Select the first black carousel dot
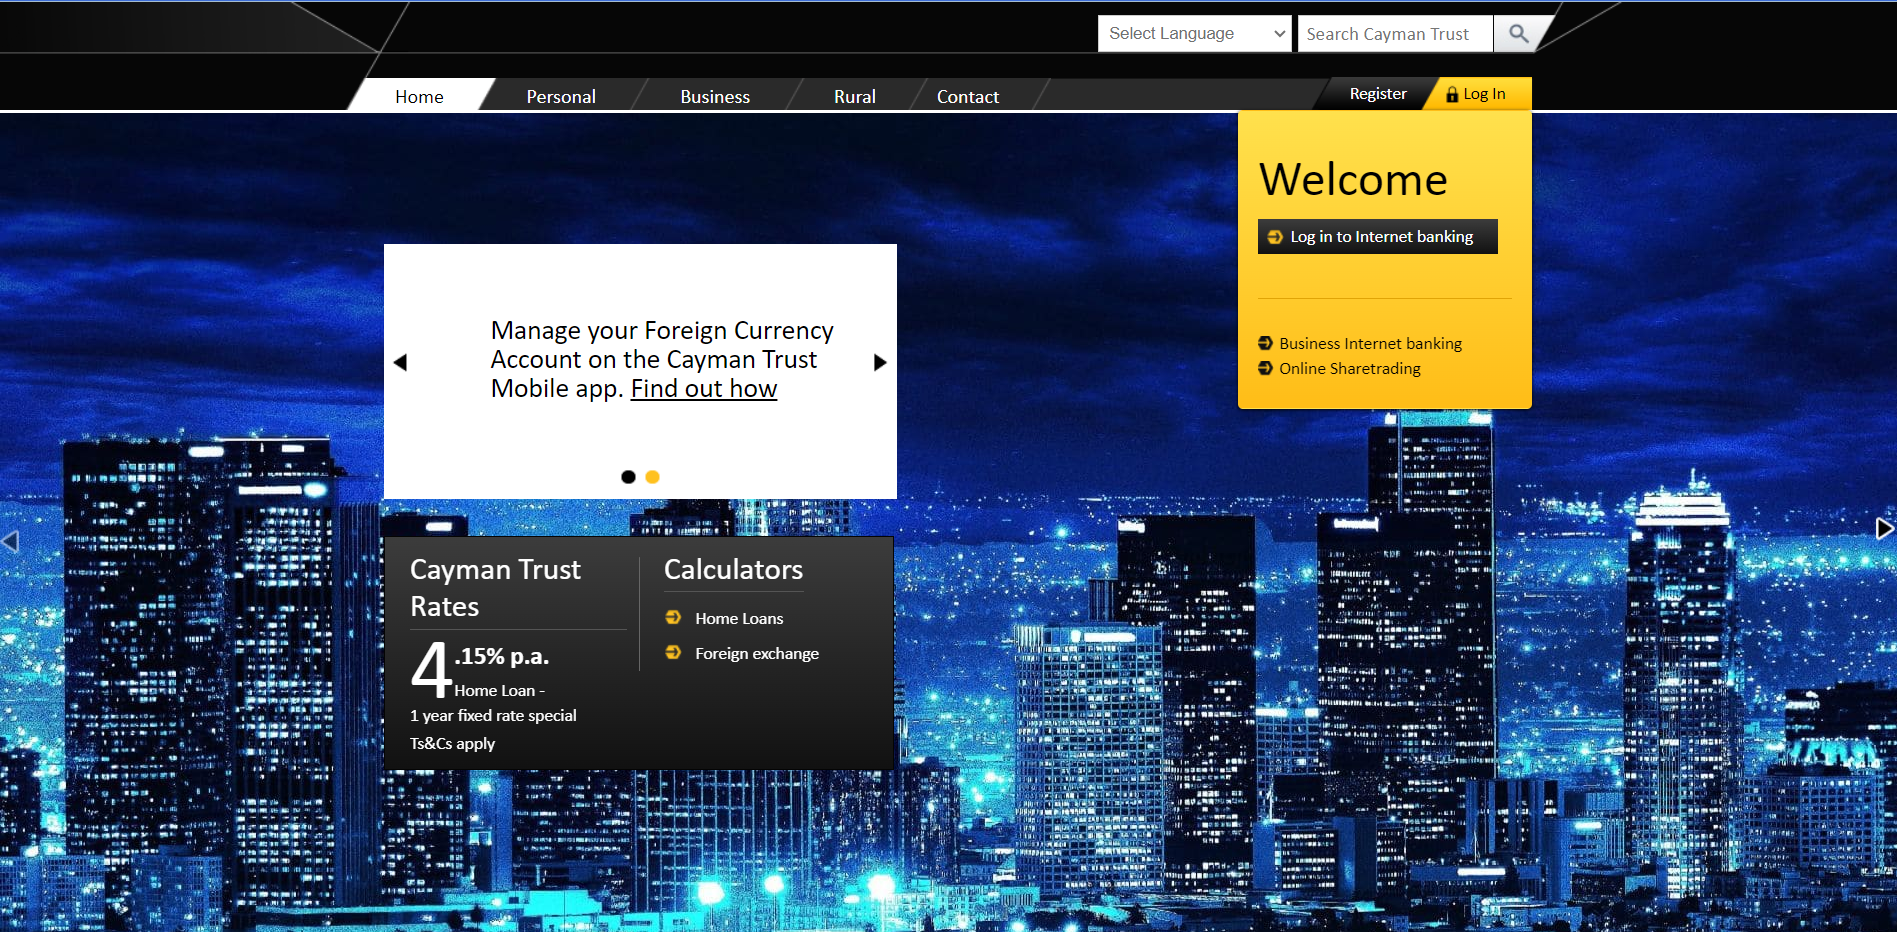Viewport: 1897px width, 932px height. coord(628,477)
